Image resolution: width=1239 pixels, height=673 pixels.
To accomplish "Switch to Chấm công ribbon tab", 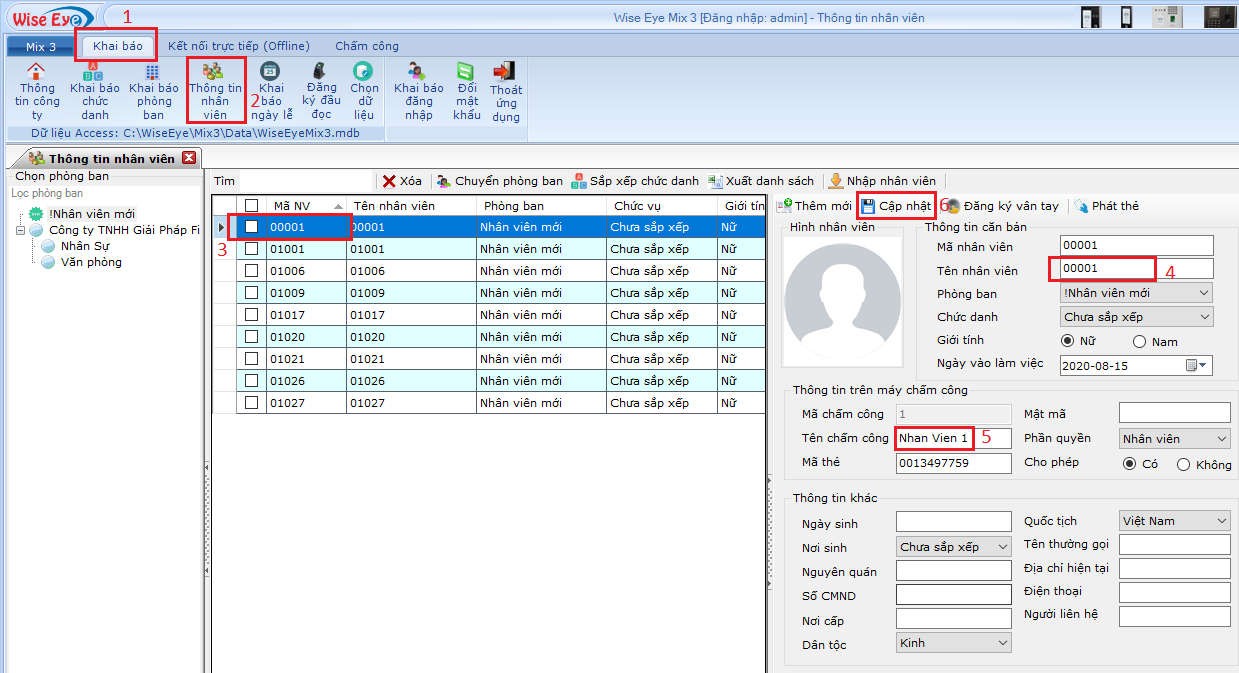I will (x=366, y=46).
